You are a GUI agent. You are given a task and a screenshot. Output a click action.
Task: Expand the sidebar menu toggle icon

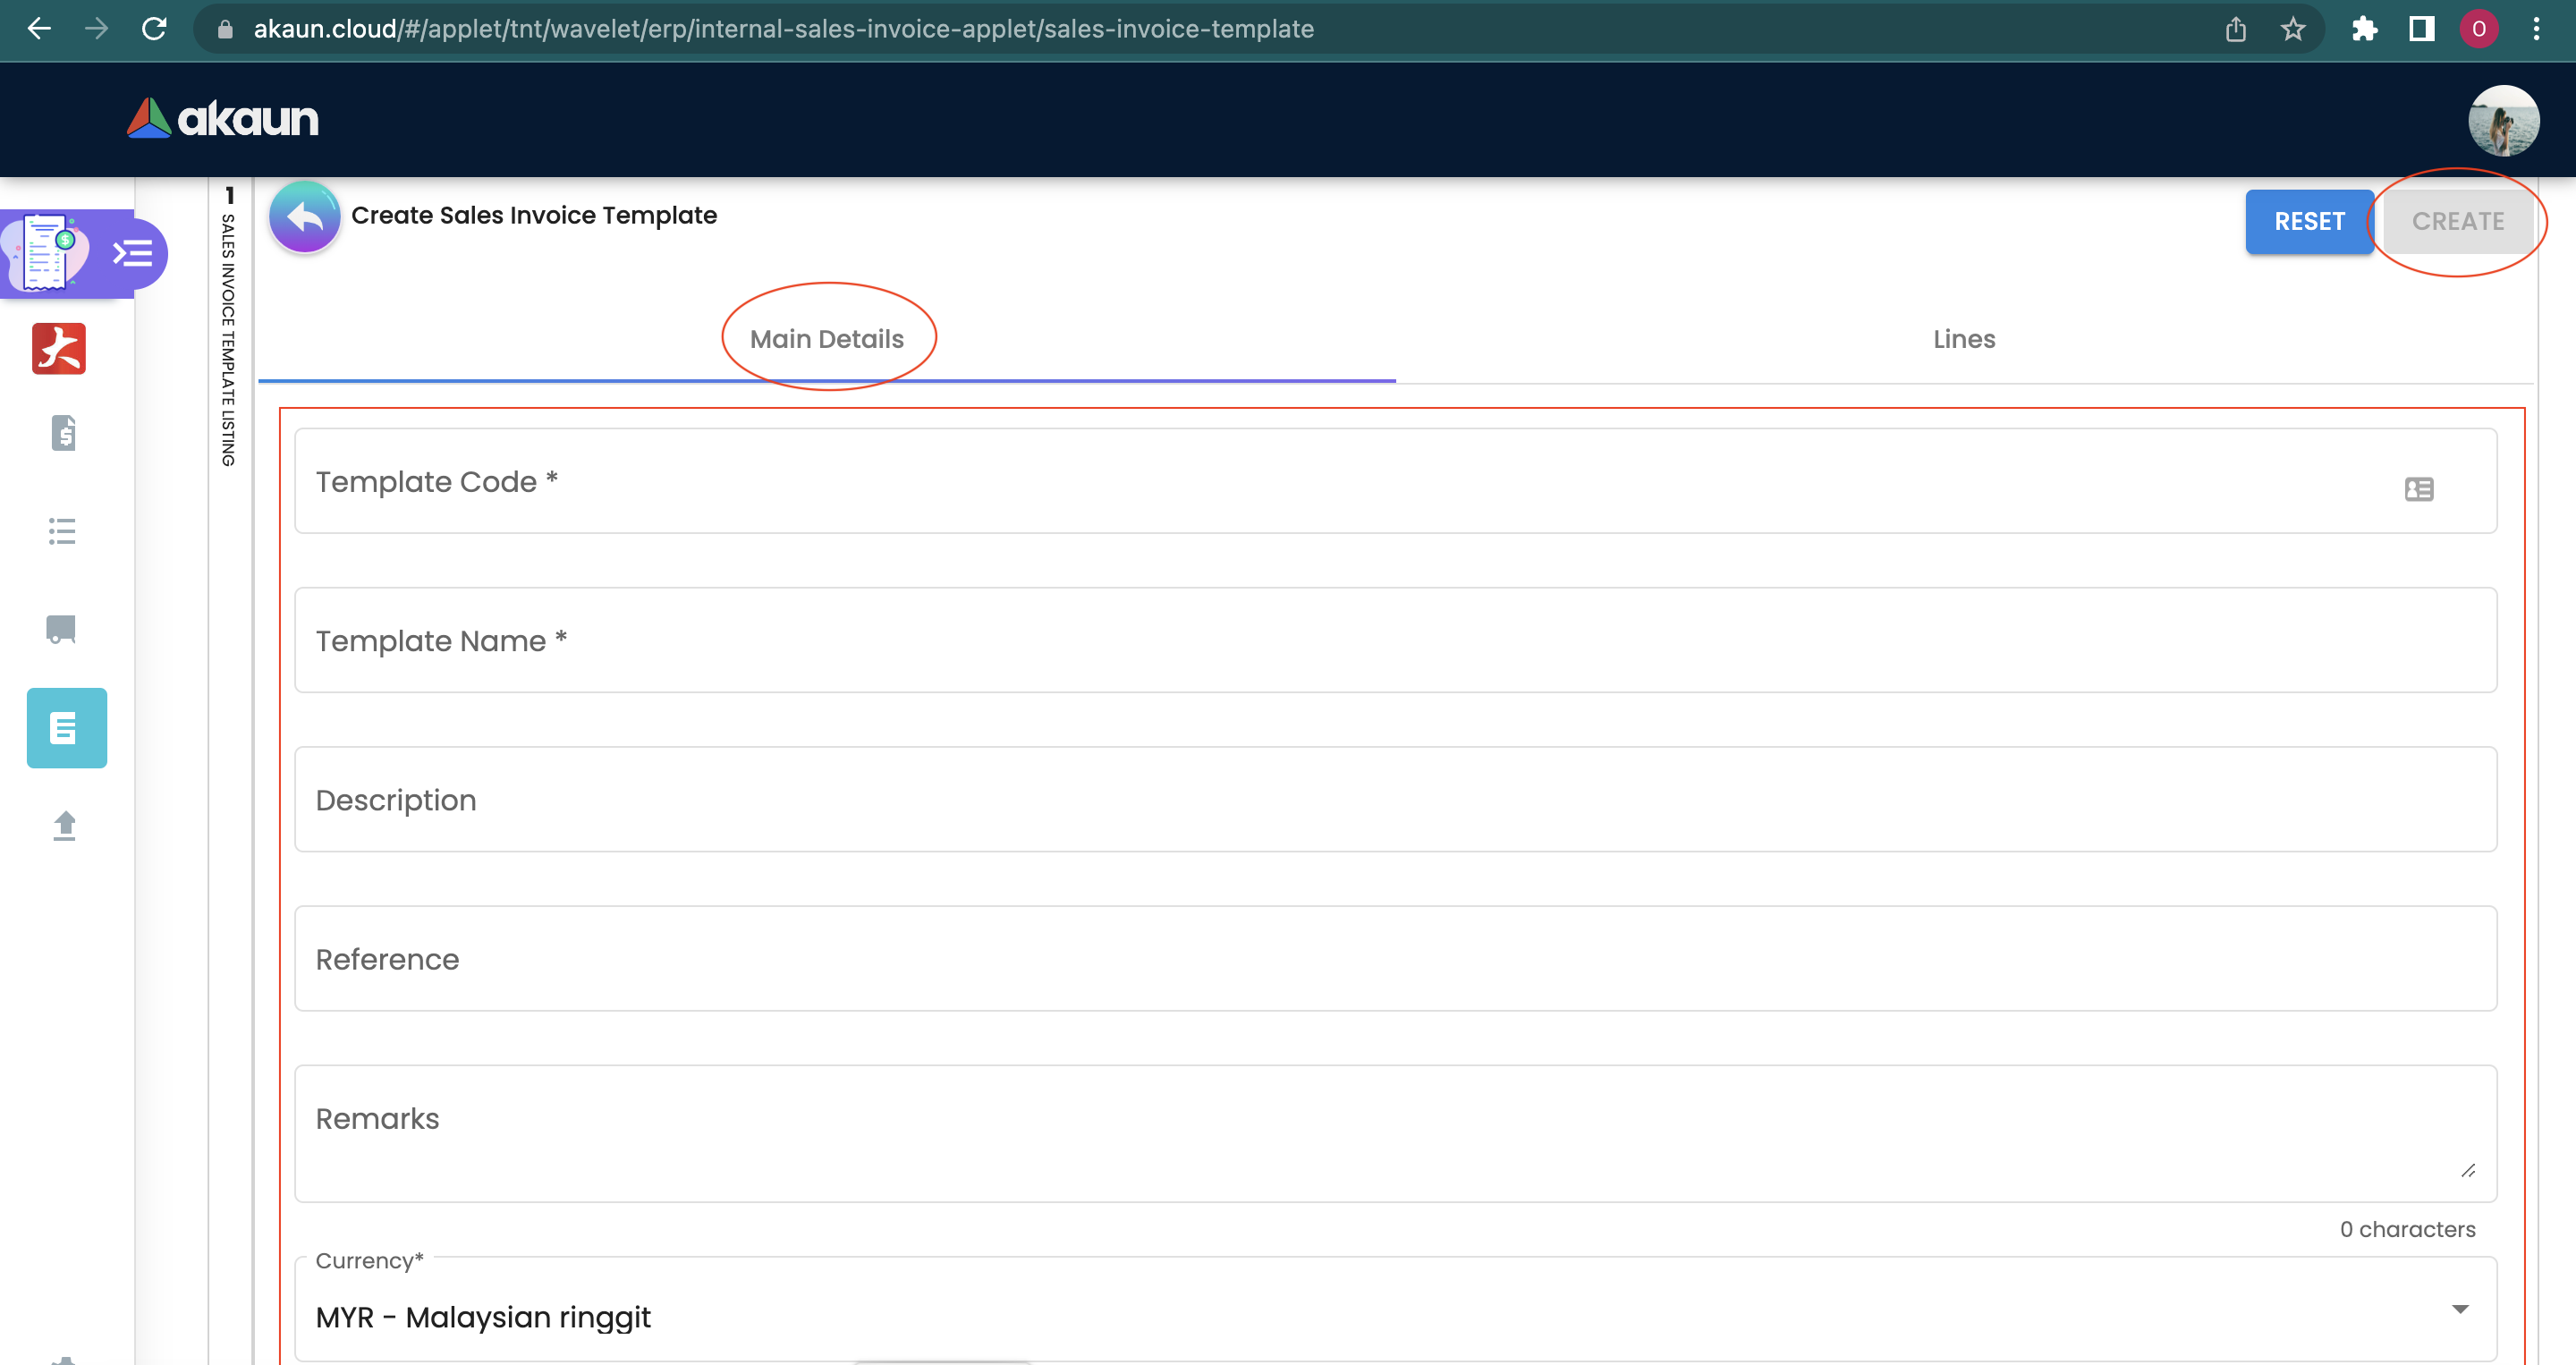click(x=133, y=254)
